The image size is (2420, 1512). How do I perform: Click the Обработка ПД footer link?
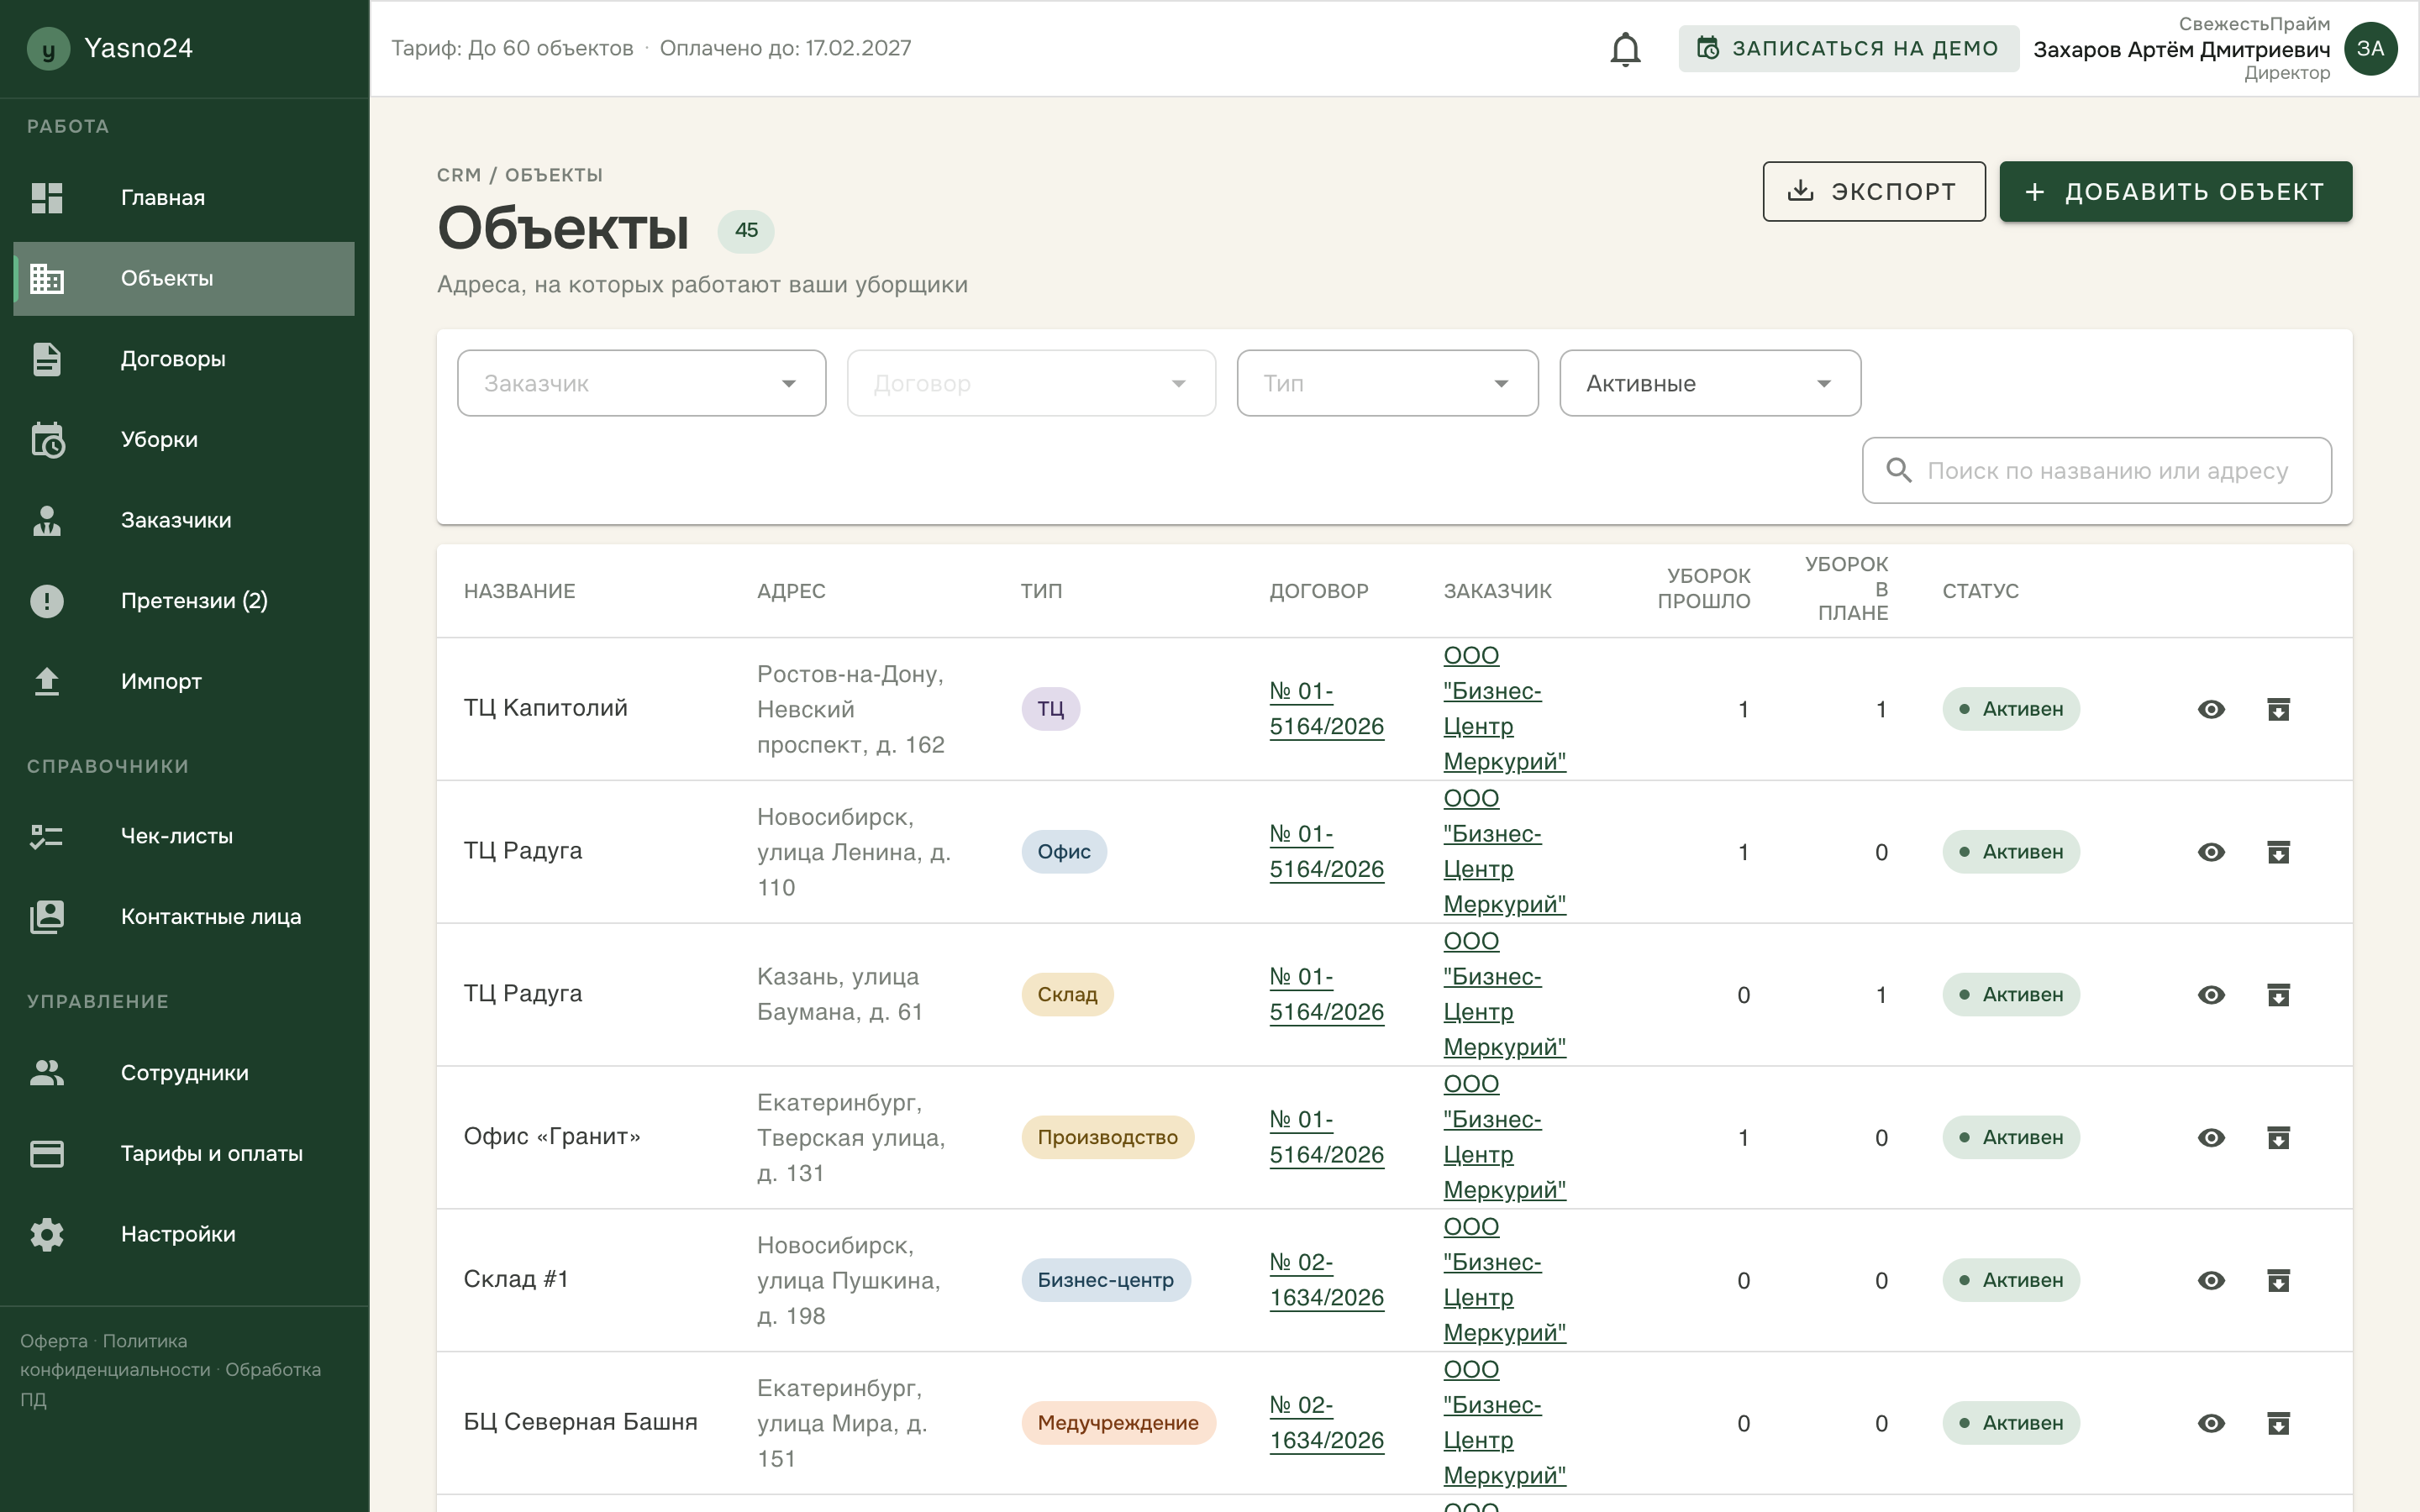[170, 1384]
